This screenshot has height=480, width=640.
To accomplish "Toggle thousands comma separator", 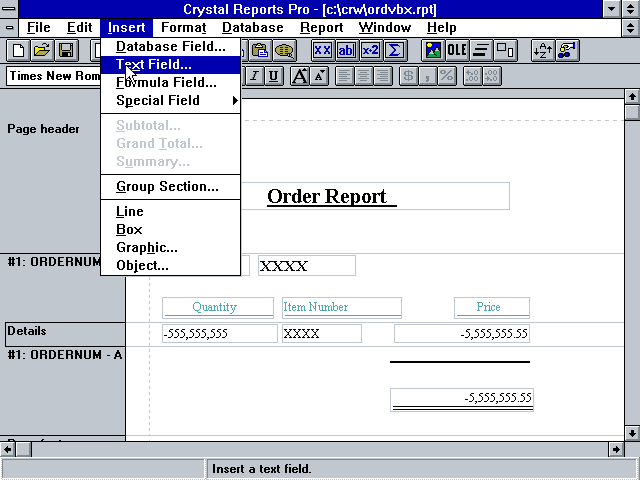I will 428,76.
